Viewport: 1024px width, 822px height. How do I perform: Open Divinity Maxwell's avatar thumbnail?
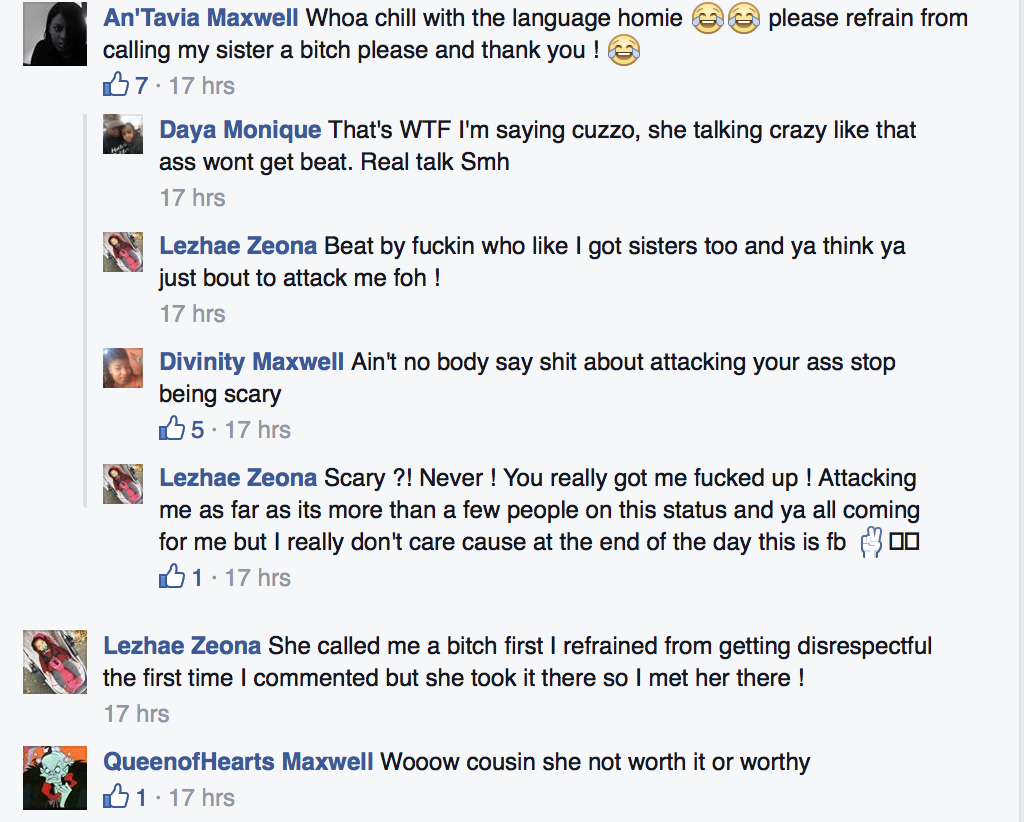click(x=123, y=367)
